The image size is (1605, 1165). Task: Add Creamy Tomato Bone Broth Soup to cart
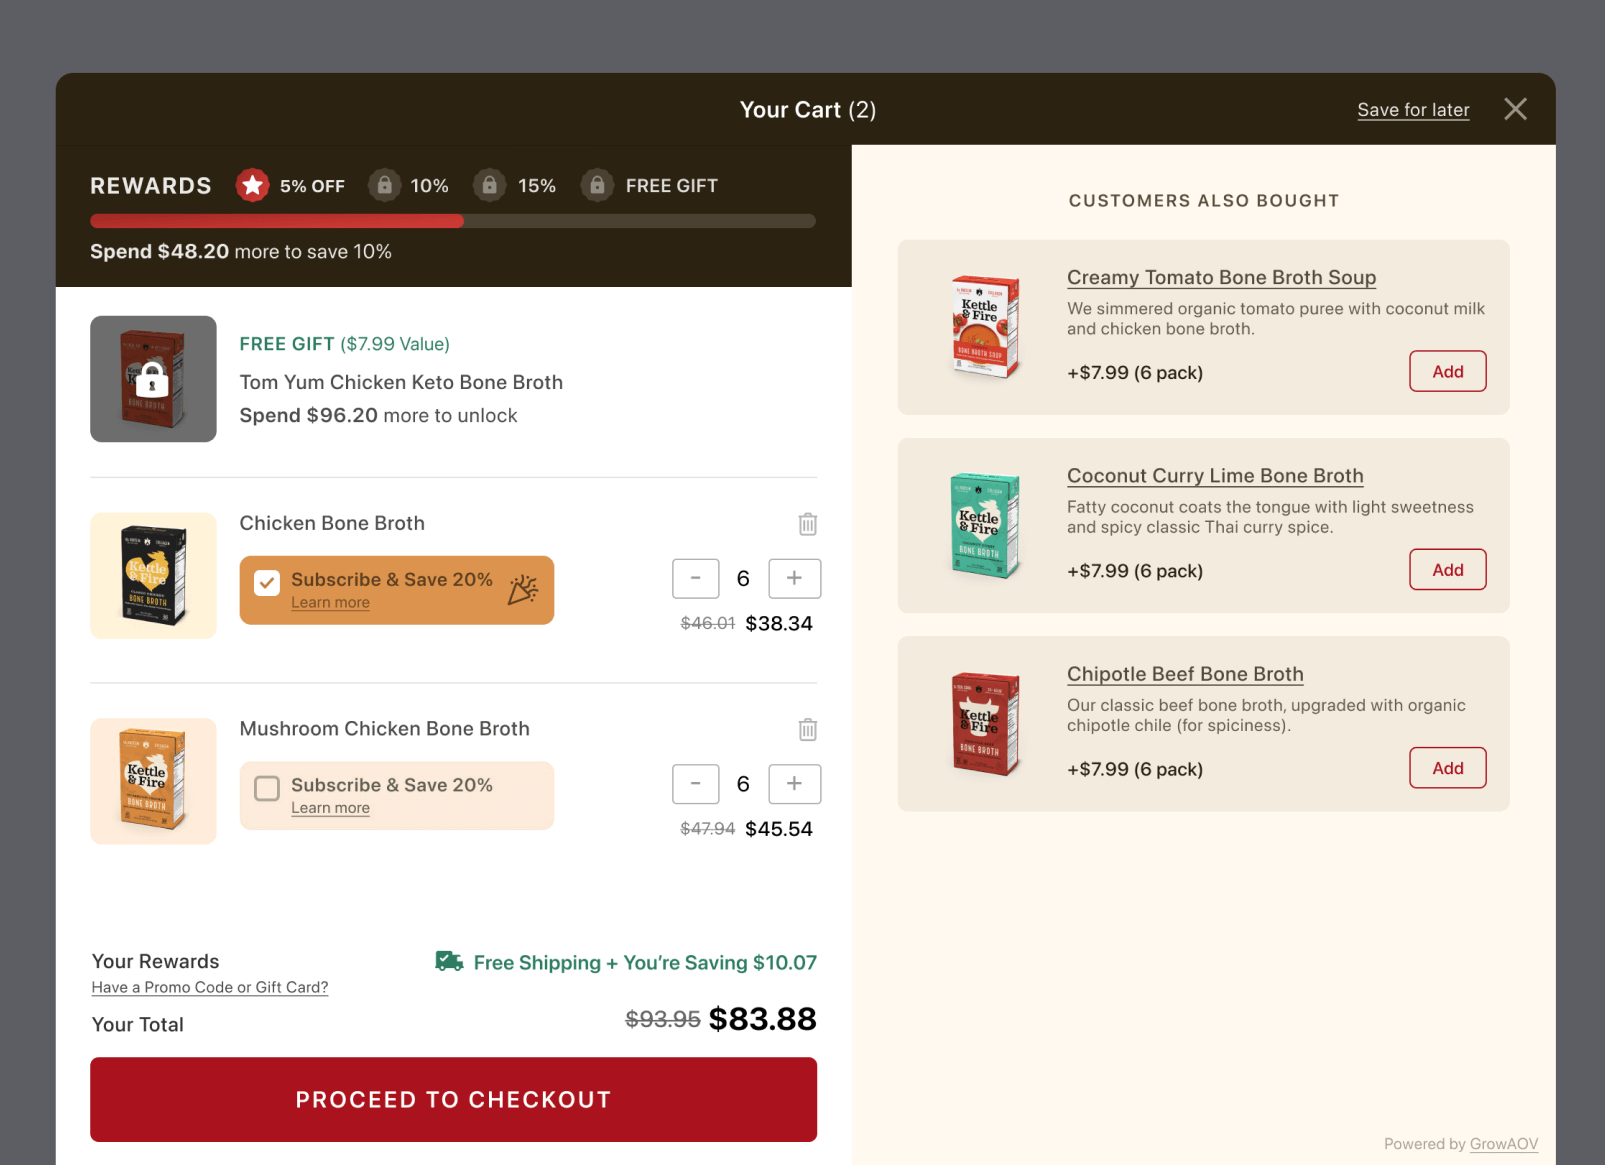click(1447, 371)
